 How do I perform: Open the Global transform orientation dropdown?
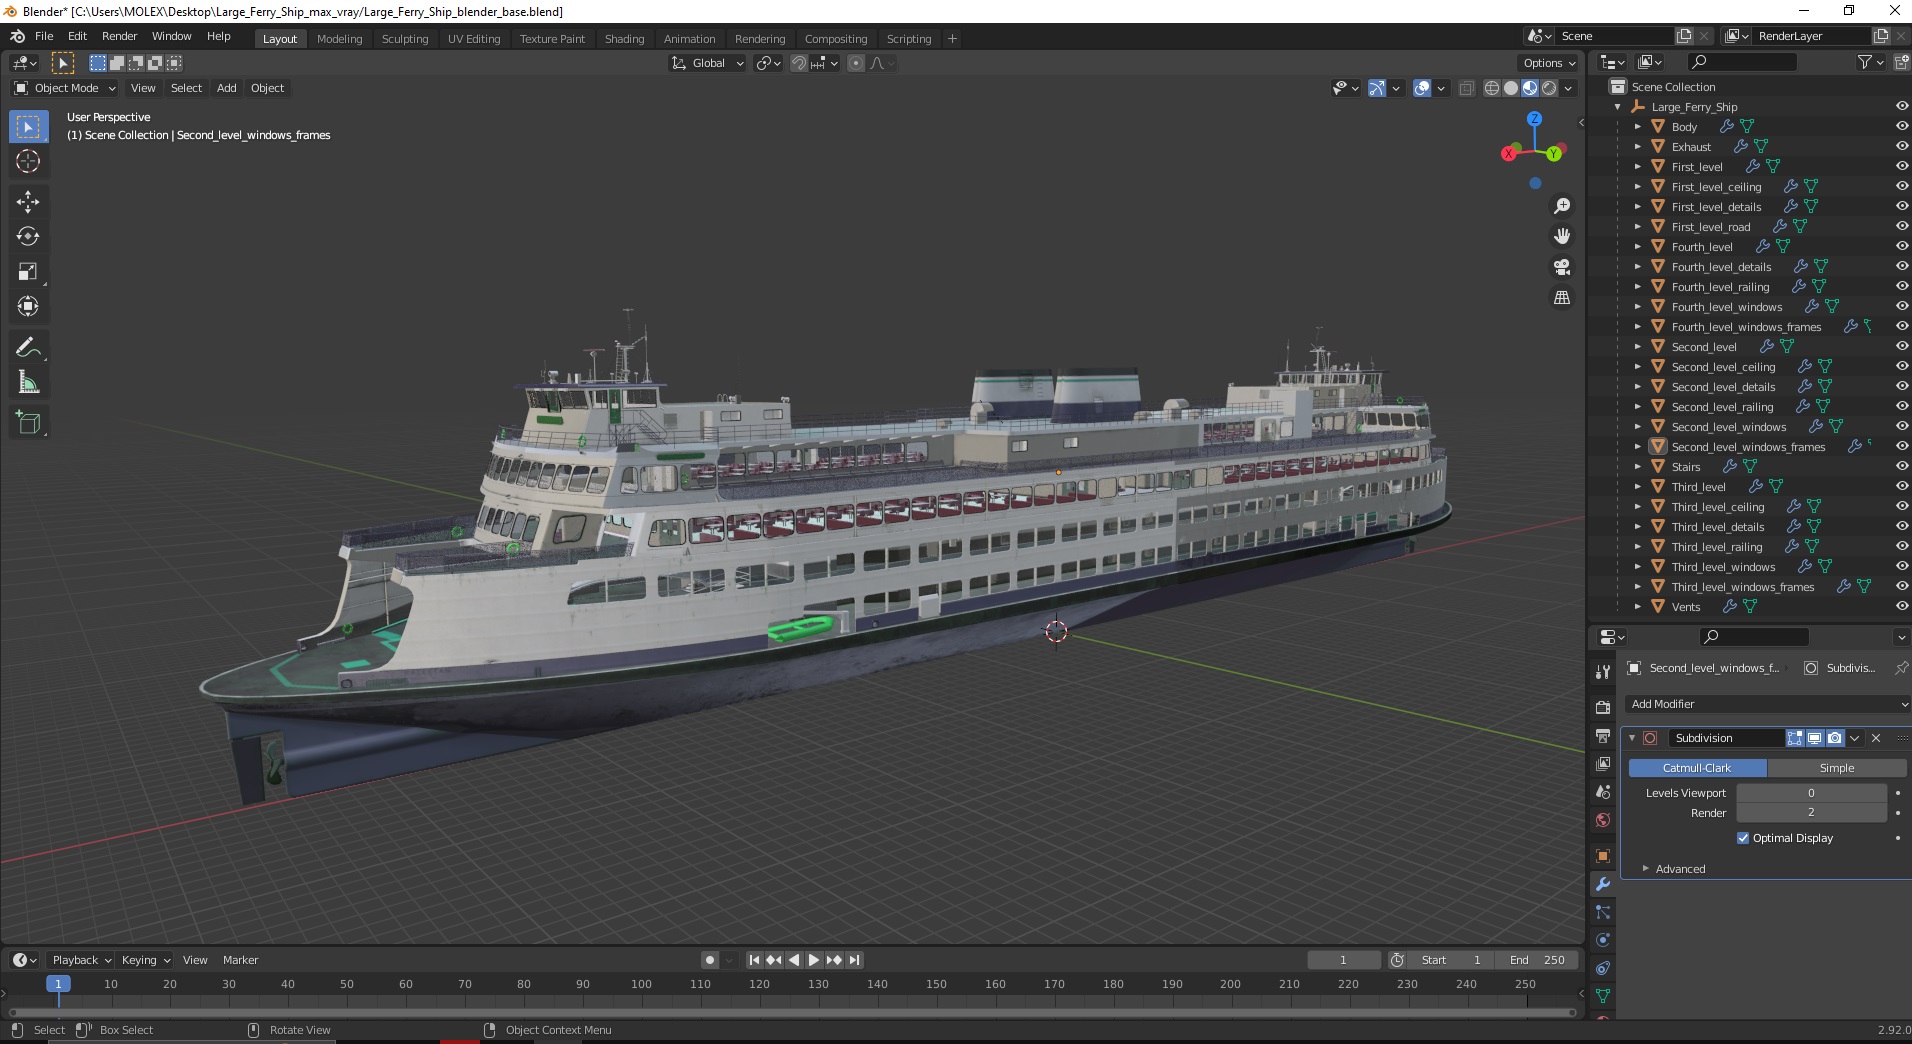708,63
